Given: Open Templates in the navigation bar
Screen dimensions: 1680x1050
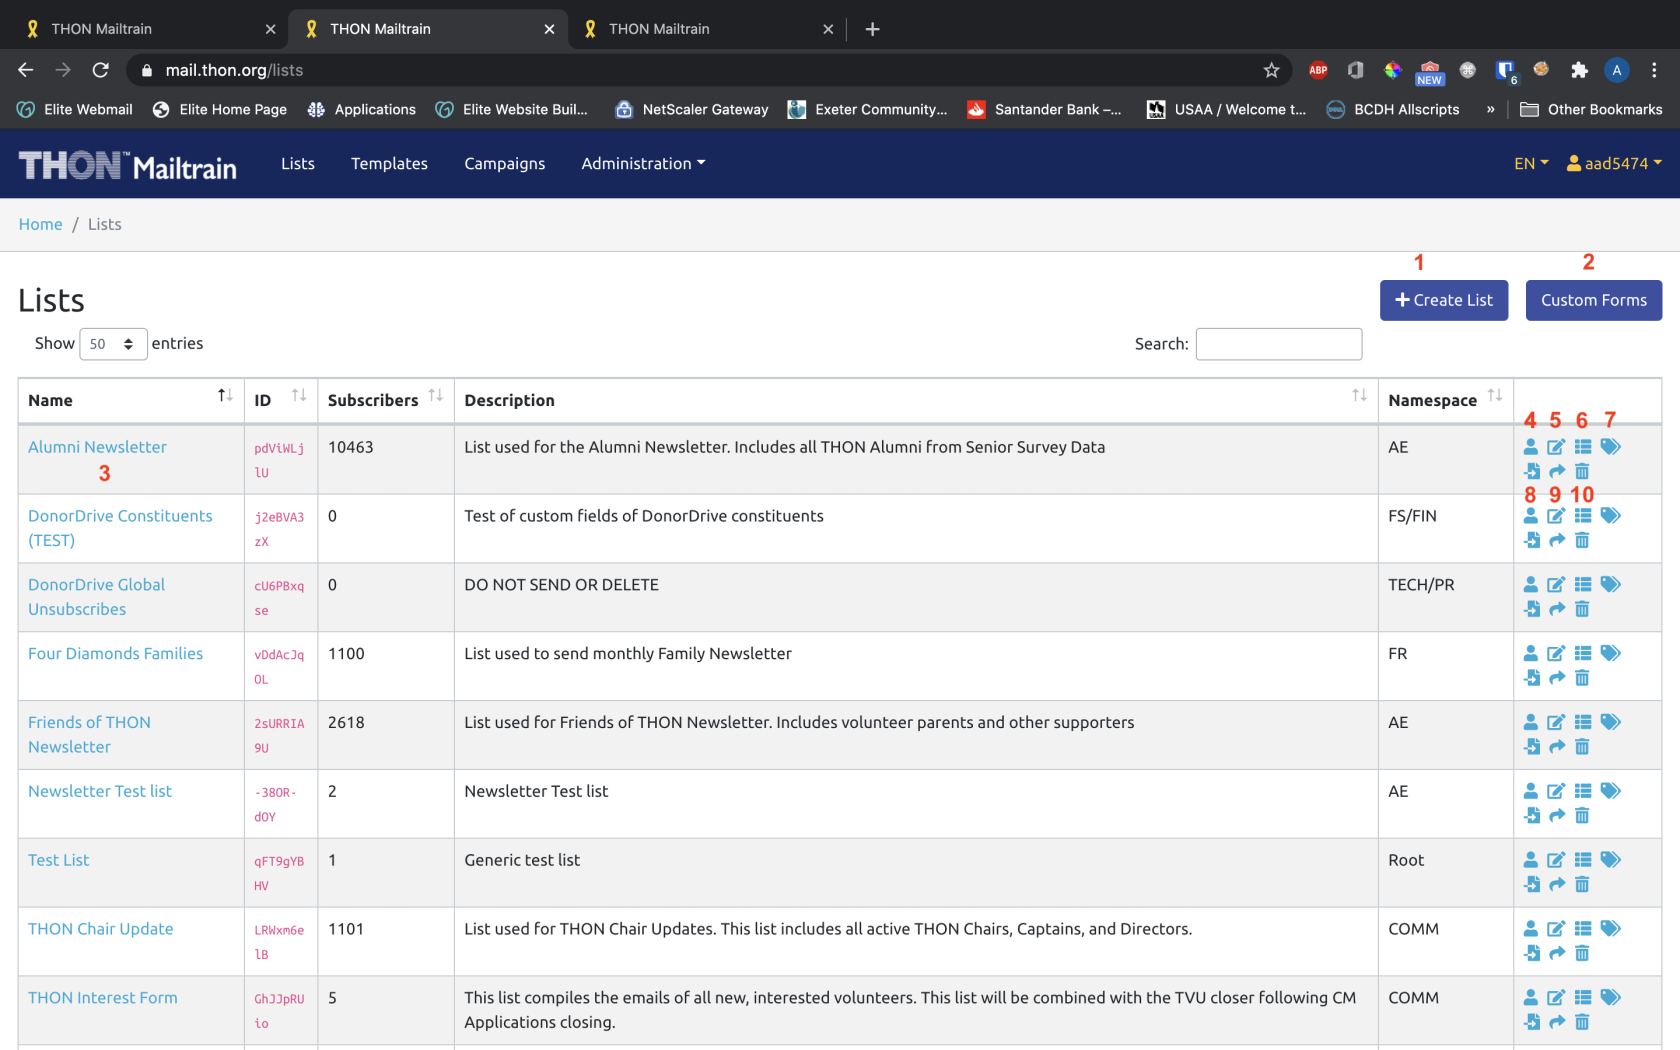Looking at the screenshot, I should click(x=389, y=164).
